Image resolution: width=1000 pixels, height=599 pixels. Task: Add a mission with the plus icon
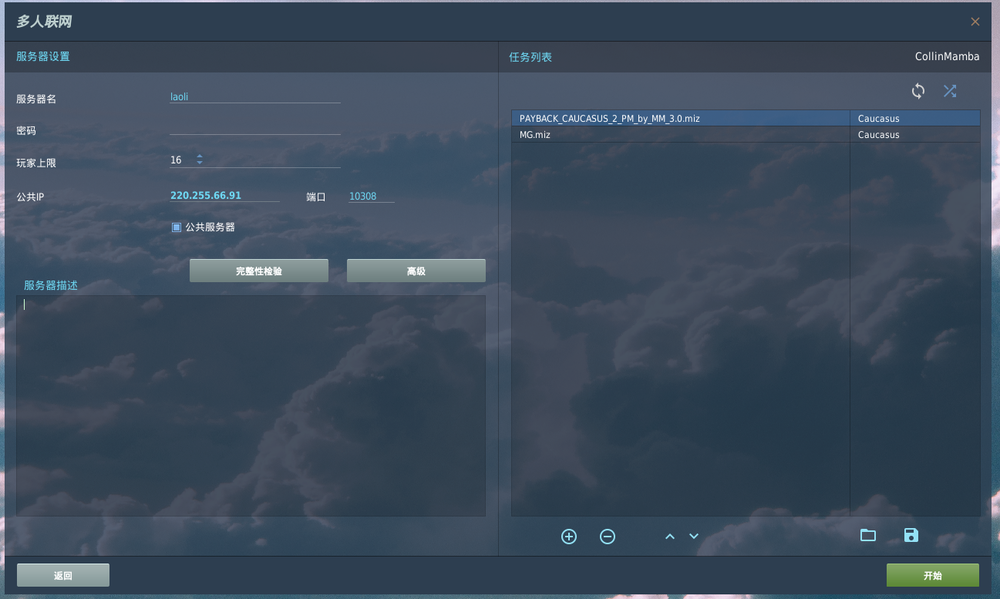[x=569, y=536]
